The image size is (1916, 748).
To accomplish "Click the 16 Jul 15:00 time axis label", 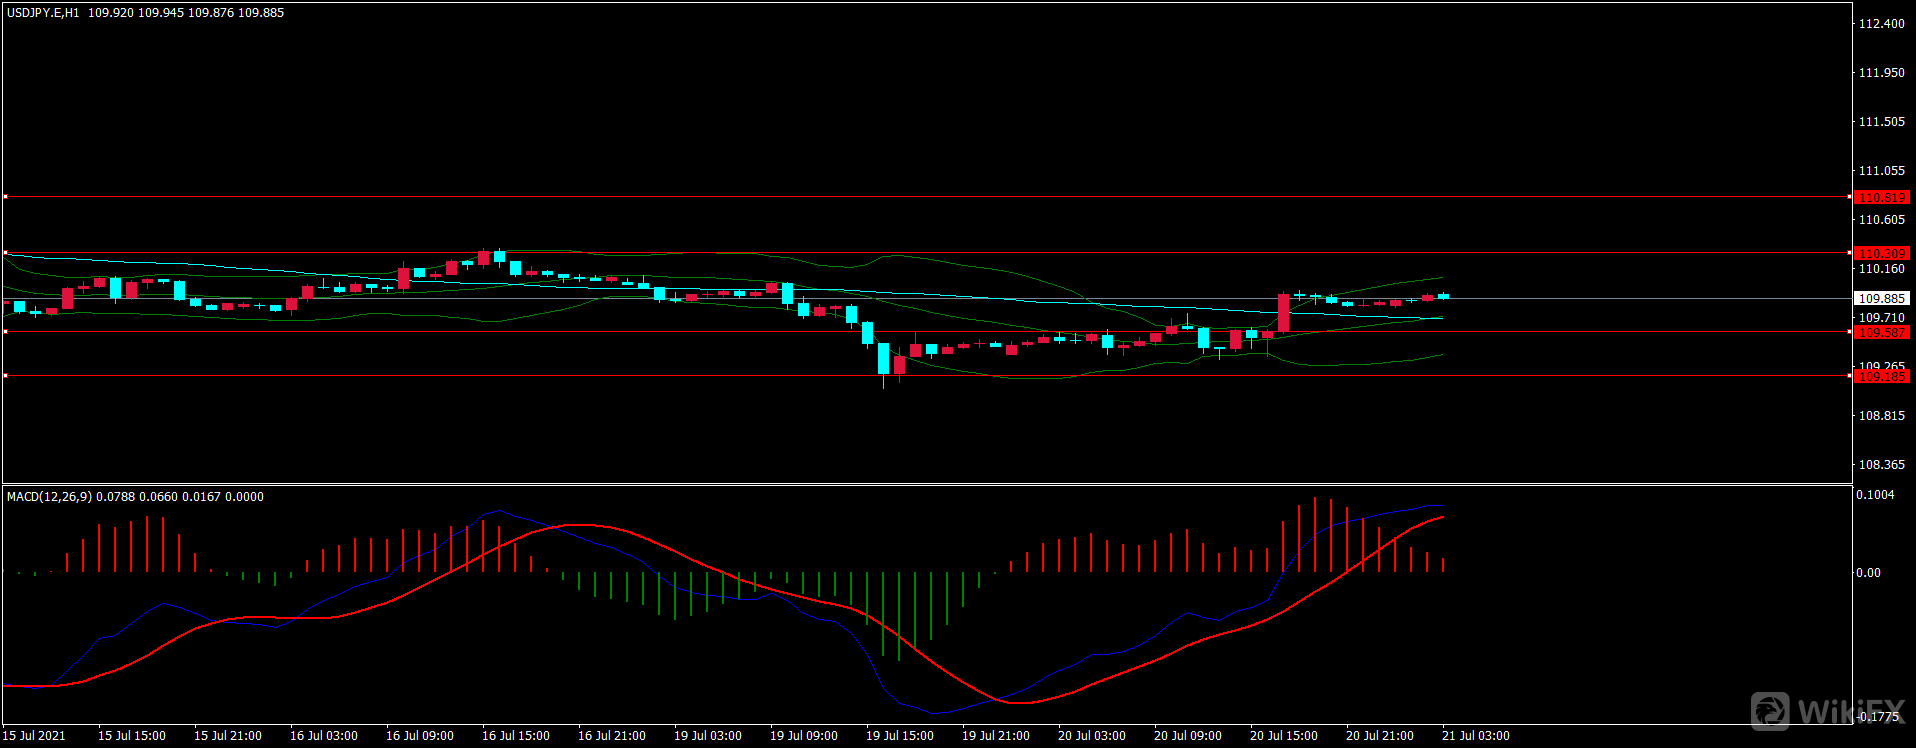I will (515, 736).
